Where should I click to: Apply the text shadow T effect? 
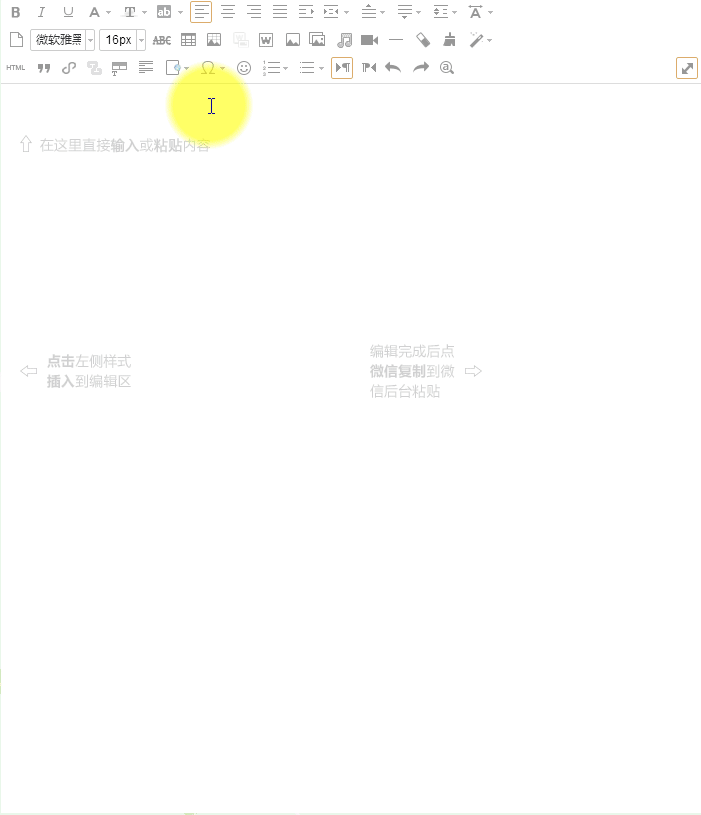(129, 12)
